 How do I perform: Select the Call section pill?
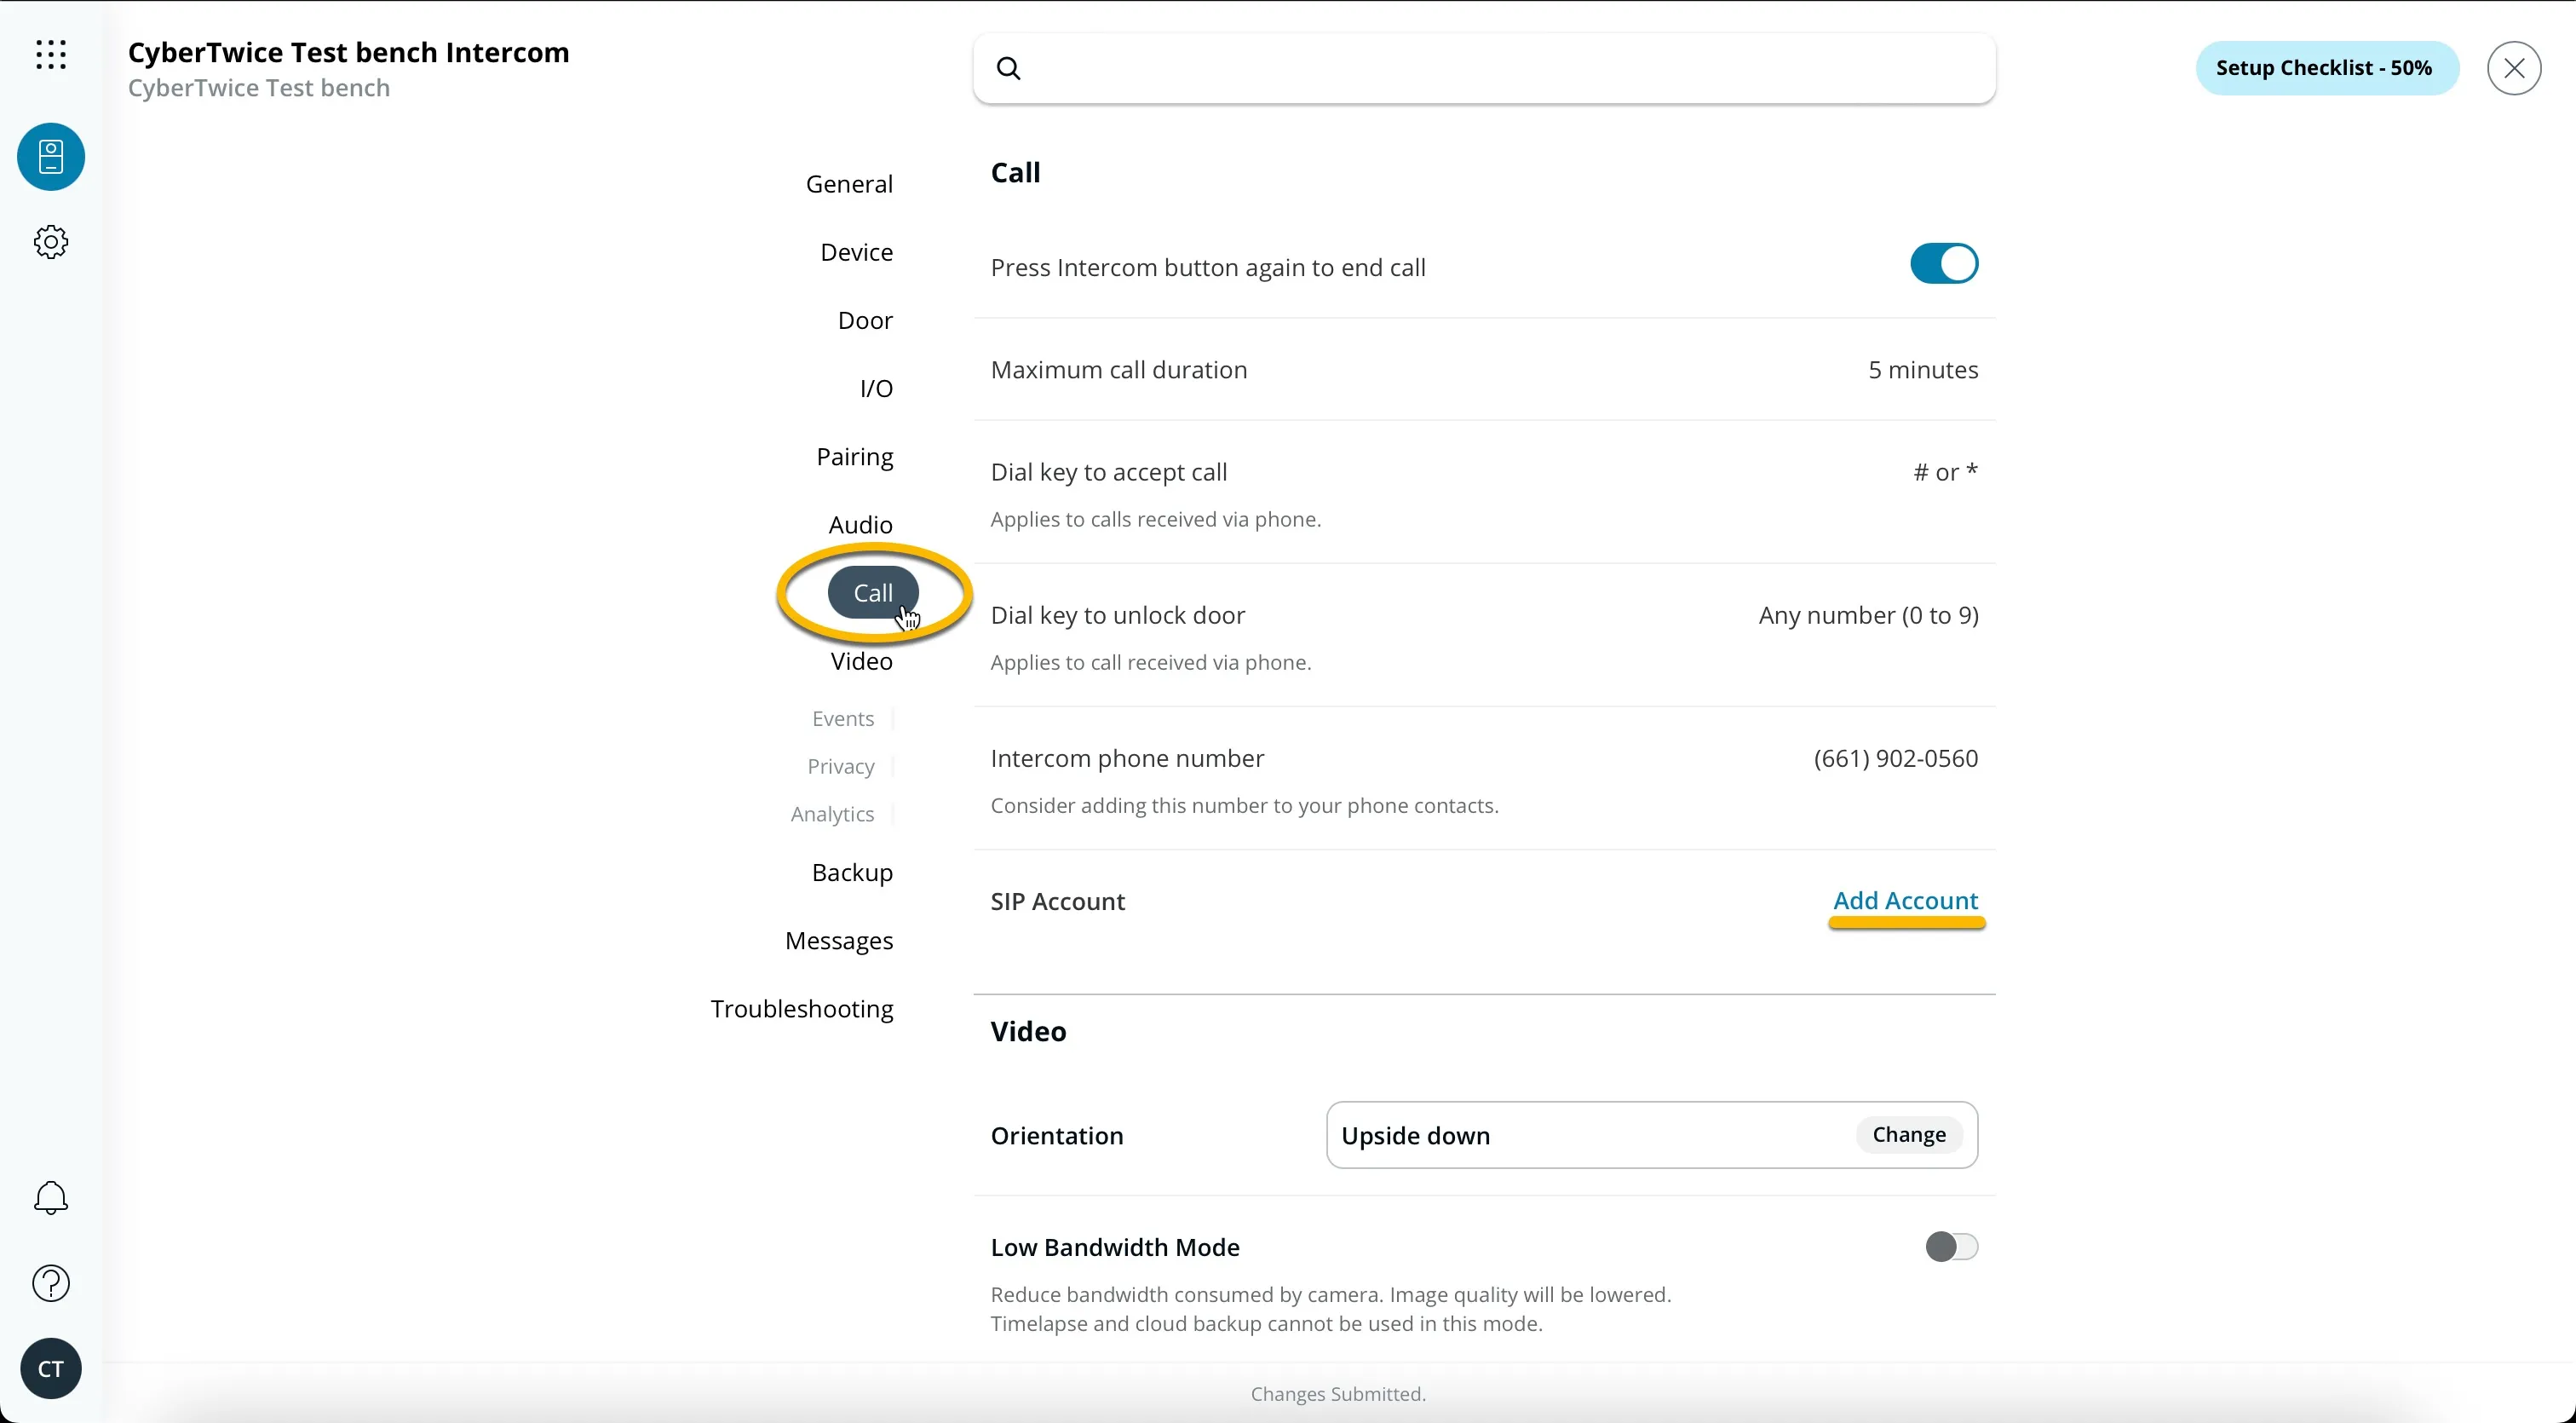click(x=873, y=593)
